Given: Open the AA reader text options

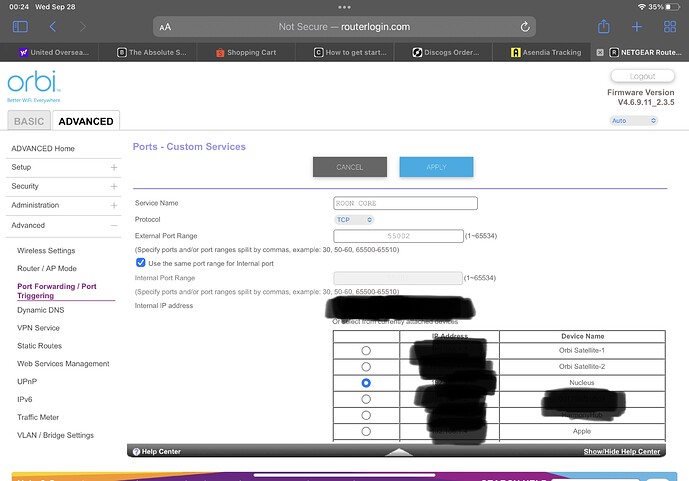Looking at the screenshot, I should click(x=165, y=27).
